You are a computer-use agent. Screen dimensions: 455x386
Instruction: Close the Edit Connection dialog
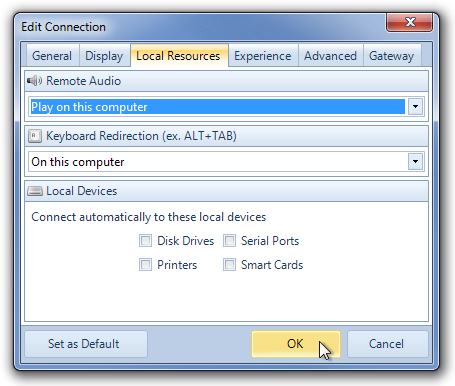coord(410,22)
